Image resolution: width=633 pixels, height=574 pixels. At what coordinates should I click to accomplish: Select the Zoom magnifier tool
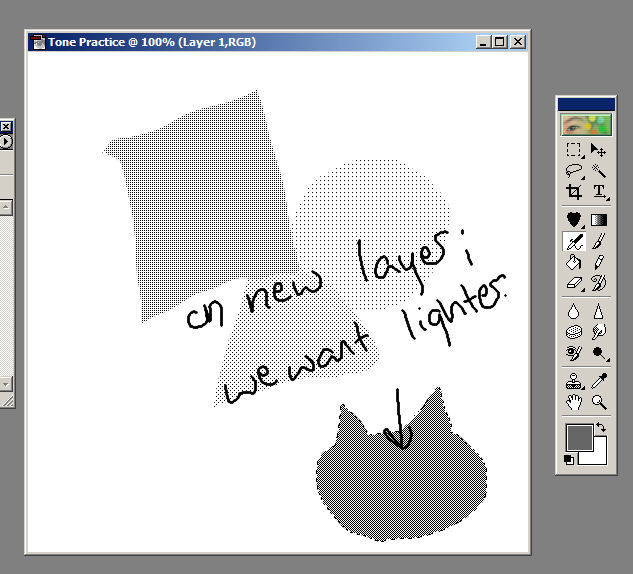click(598, 402)
